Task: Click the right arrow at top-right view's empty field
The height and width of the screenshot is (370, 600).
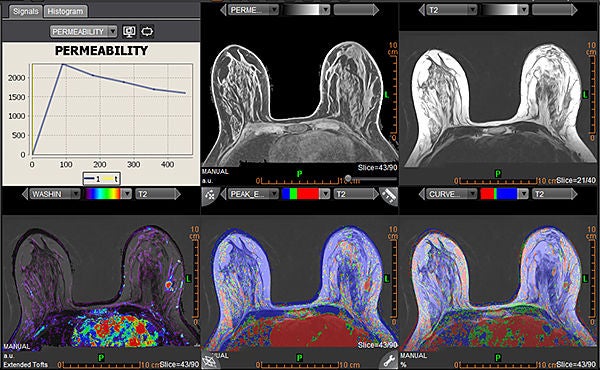Action: coord(574,10)
